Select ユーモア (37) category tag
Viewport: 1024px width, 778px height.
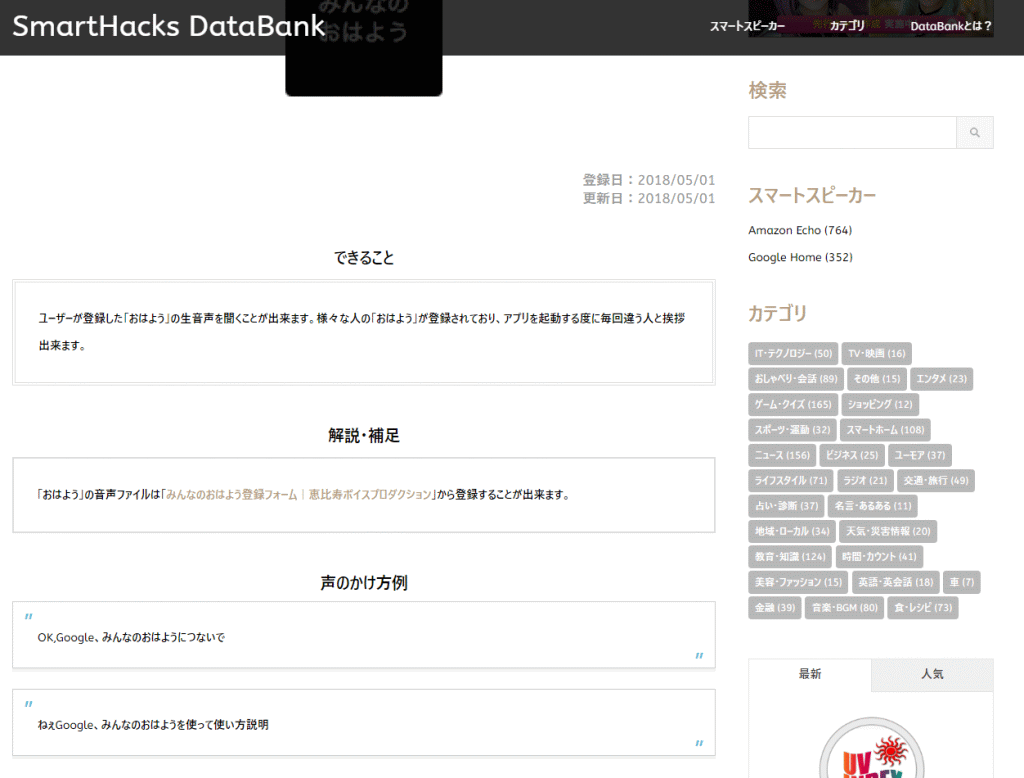click(x=920, y=455)
